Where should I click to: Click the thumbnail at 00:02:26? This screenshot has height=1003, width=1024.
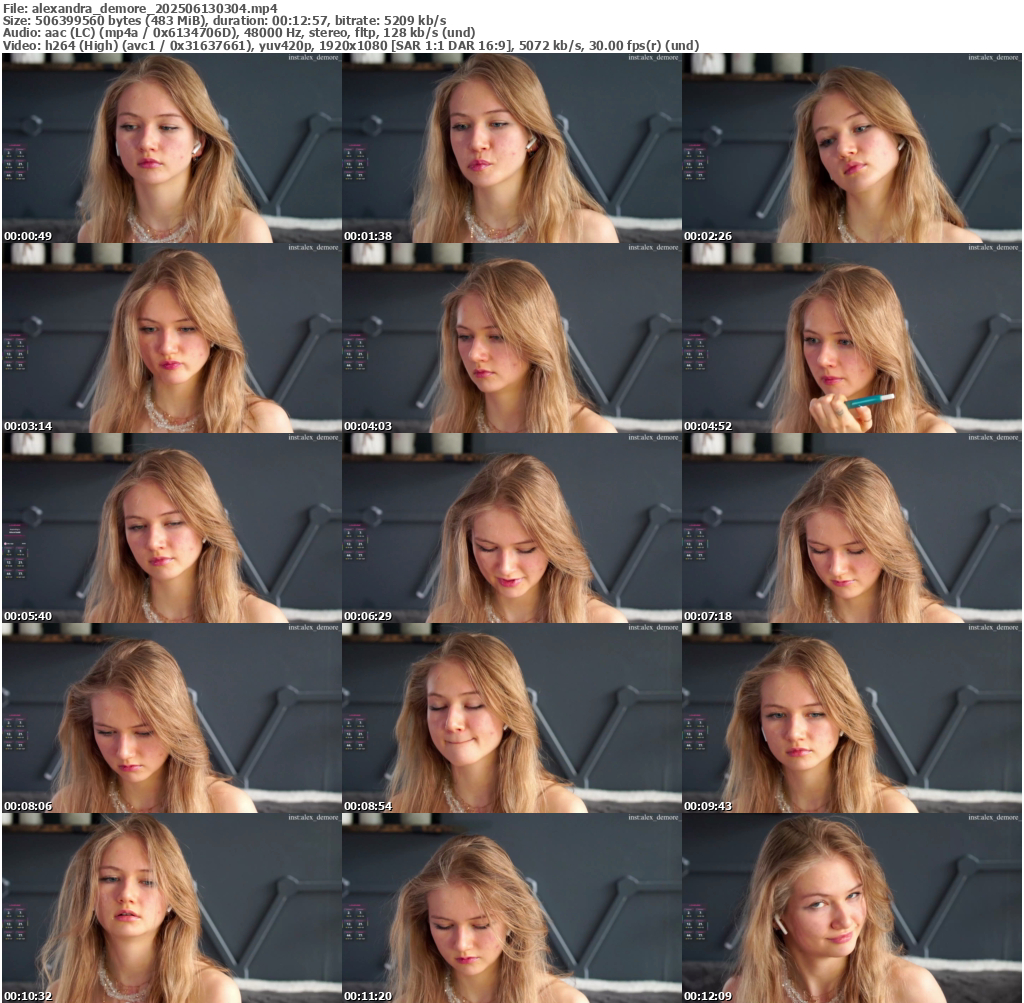852,148
